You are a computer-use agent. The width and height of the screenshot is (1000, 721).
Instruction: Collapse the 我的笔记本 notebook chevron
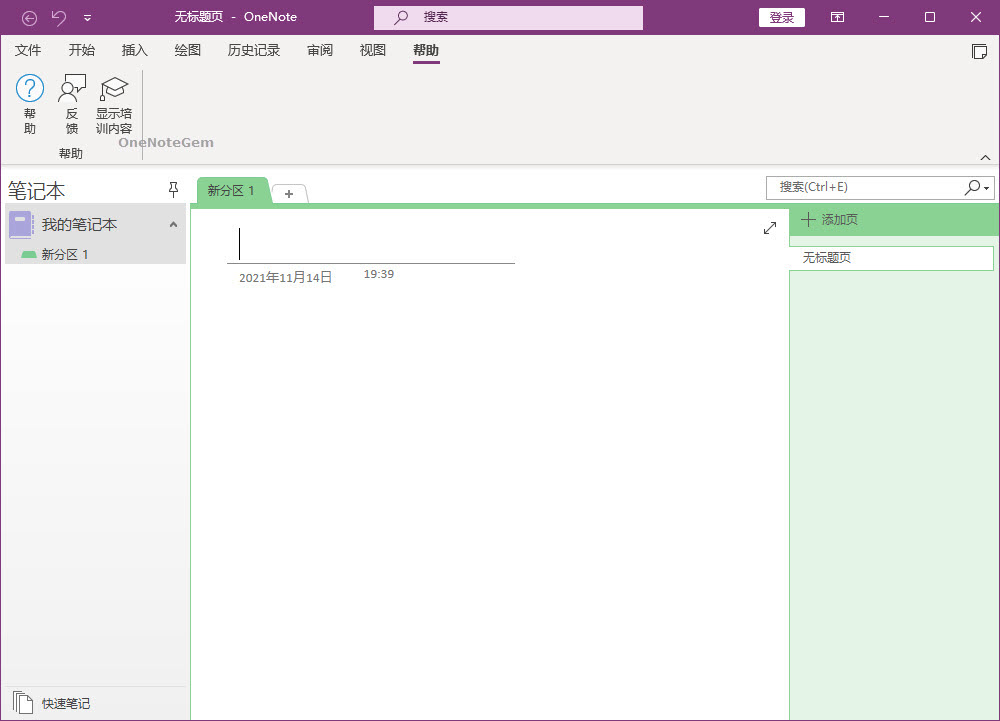[173, 225]
